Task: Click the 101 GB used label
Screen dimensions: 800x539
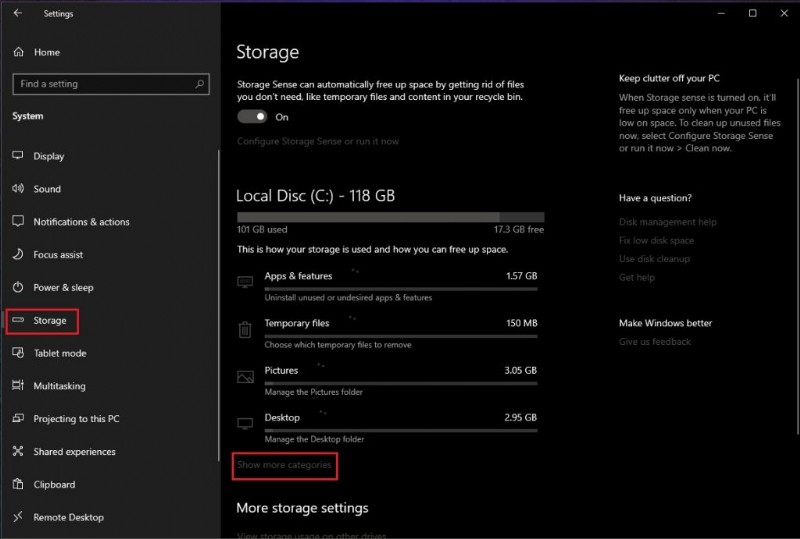Action: click(262, 230)
